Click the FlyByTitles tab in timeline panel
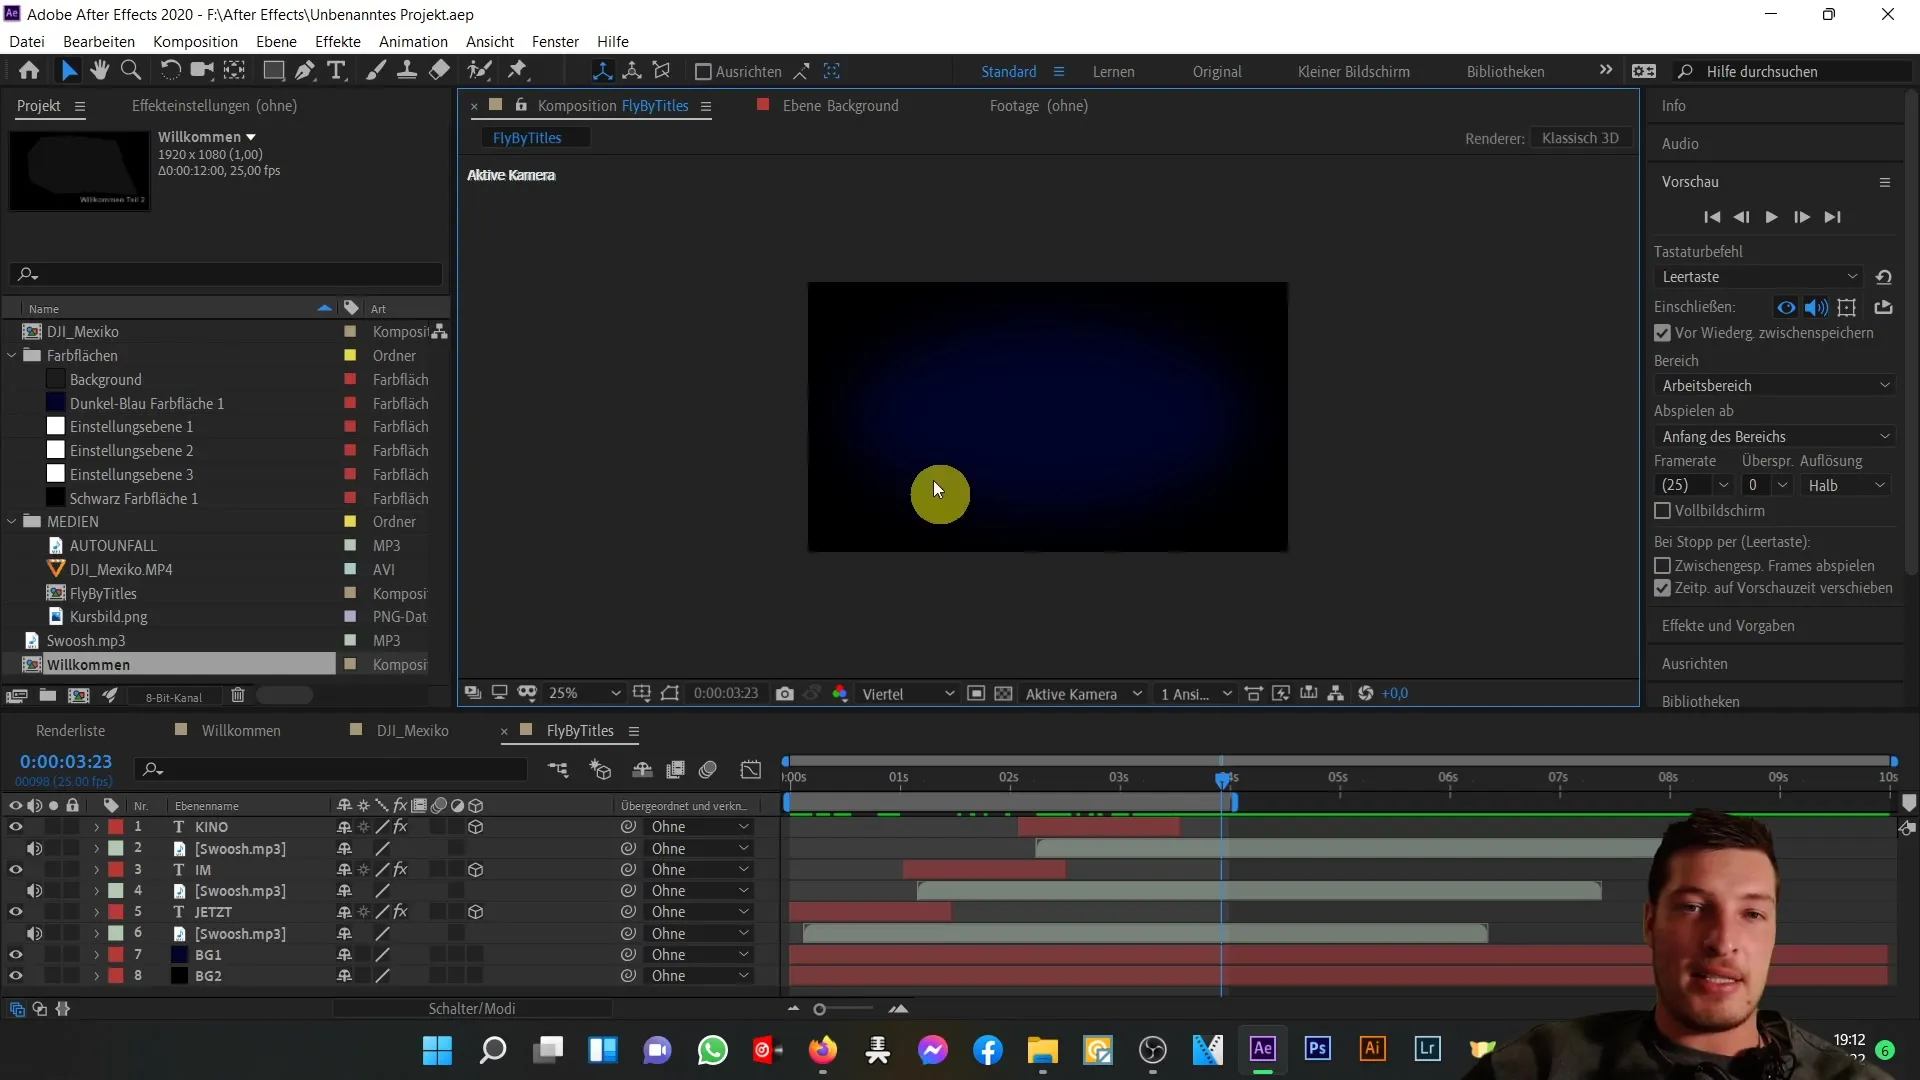The height and width of the screenshot is (1080, 1920). (579, 731)
